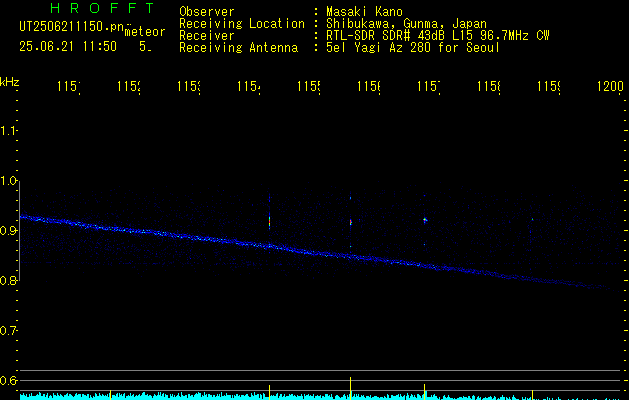Click the 1200 time axis label

tap(610, 86)
